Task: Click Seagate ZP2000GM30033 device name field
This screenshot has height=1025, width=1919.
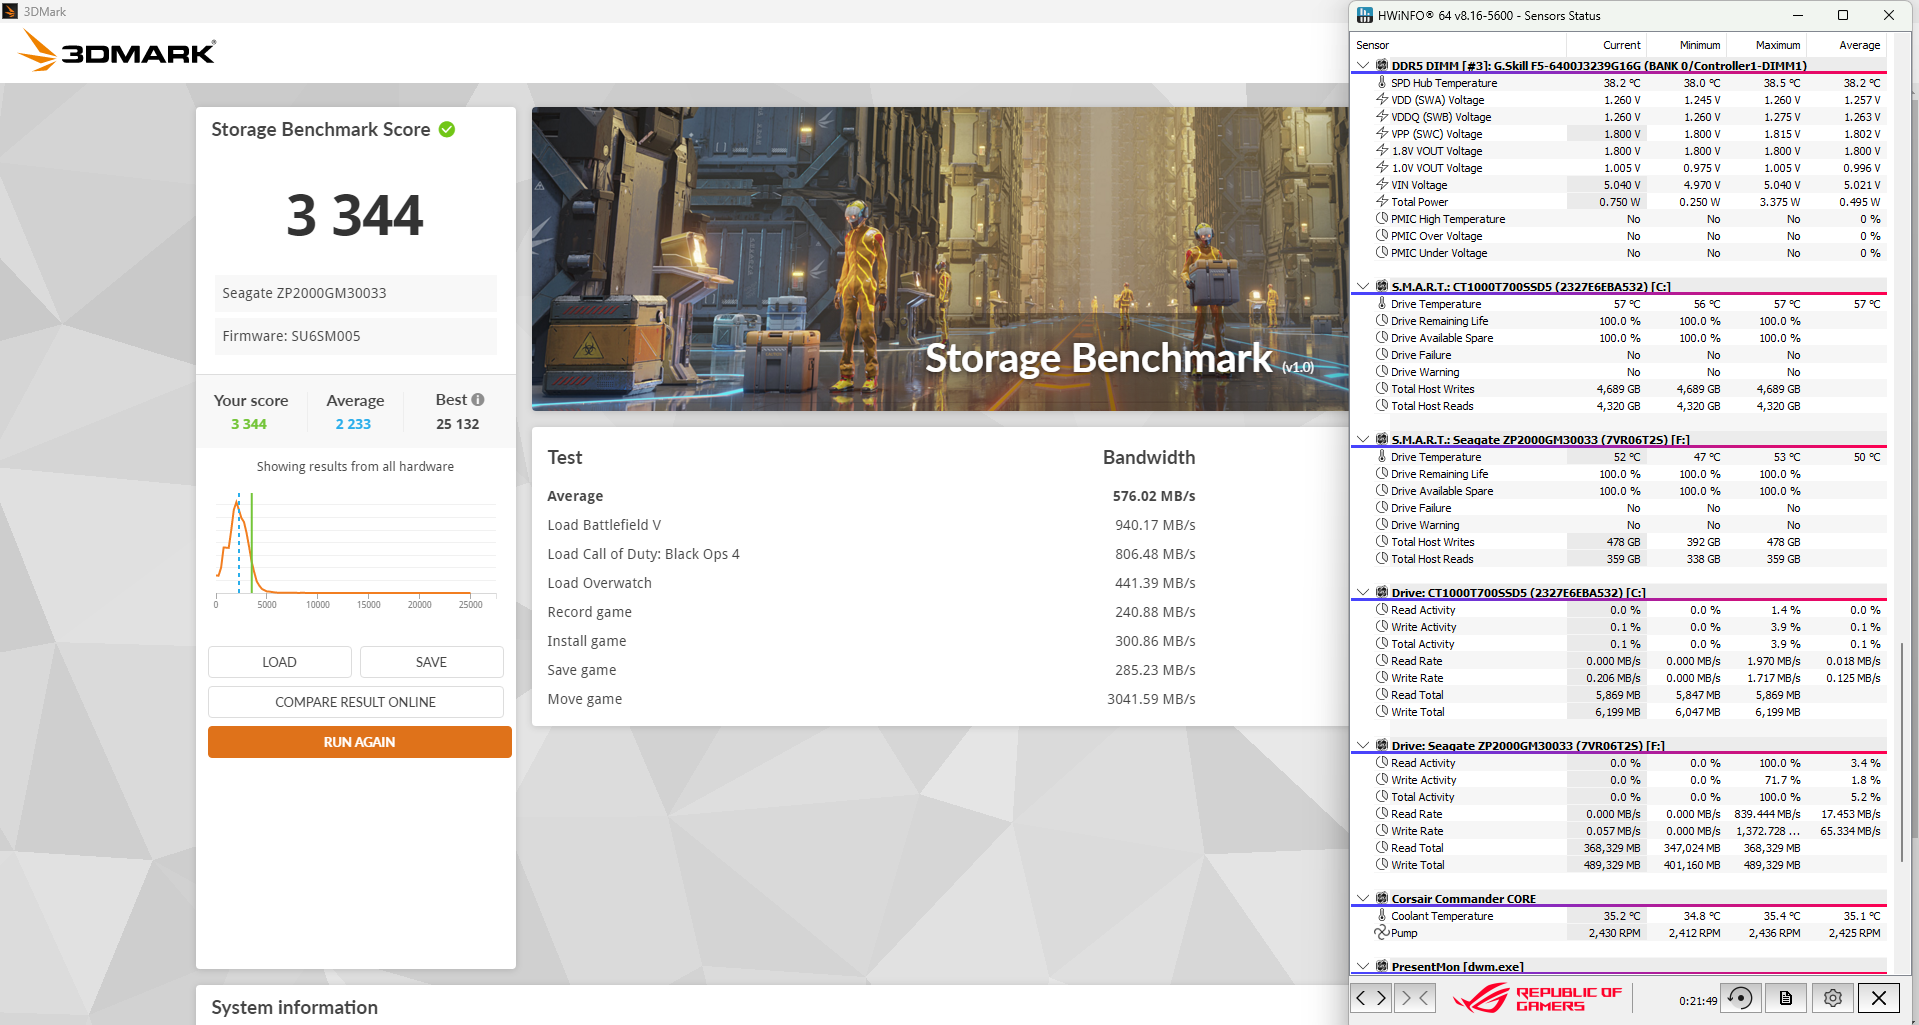Action: (x=355, y=293)
